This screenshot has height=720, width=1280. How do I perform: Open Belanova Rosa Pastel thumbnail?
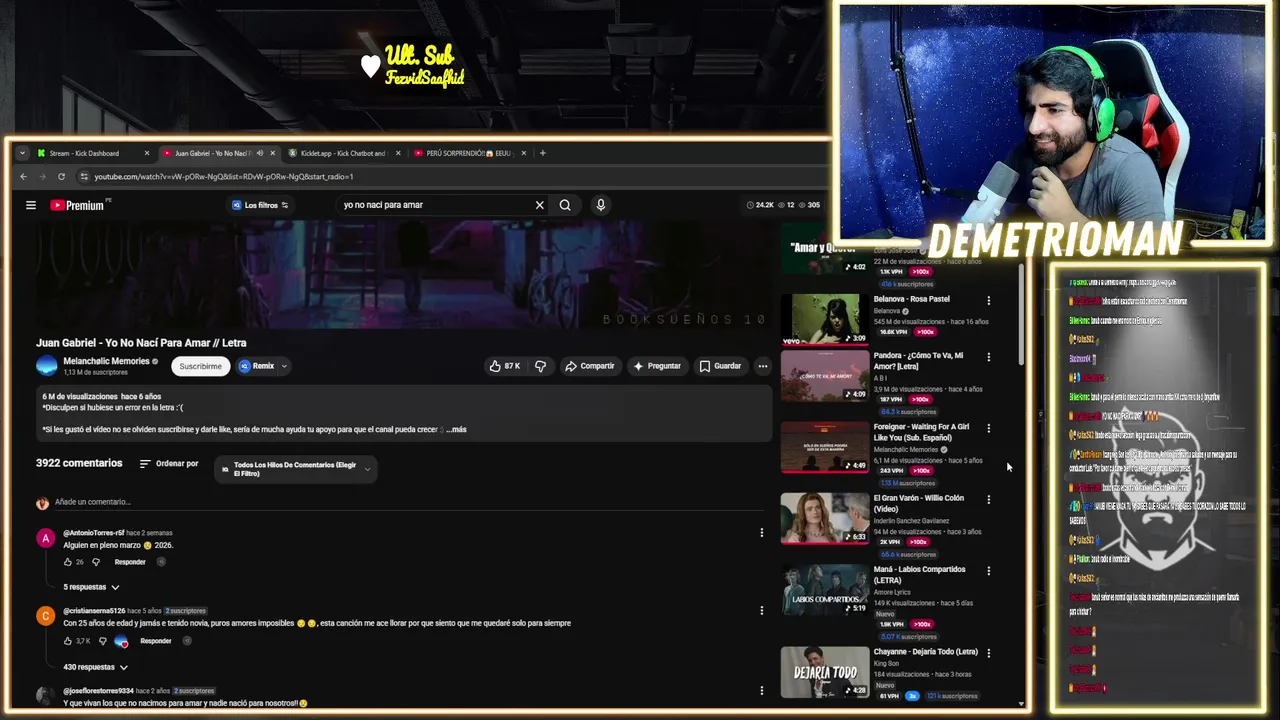point(825,319)
